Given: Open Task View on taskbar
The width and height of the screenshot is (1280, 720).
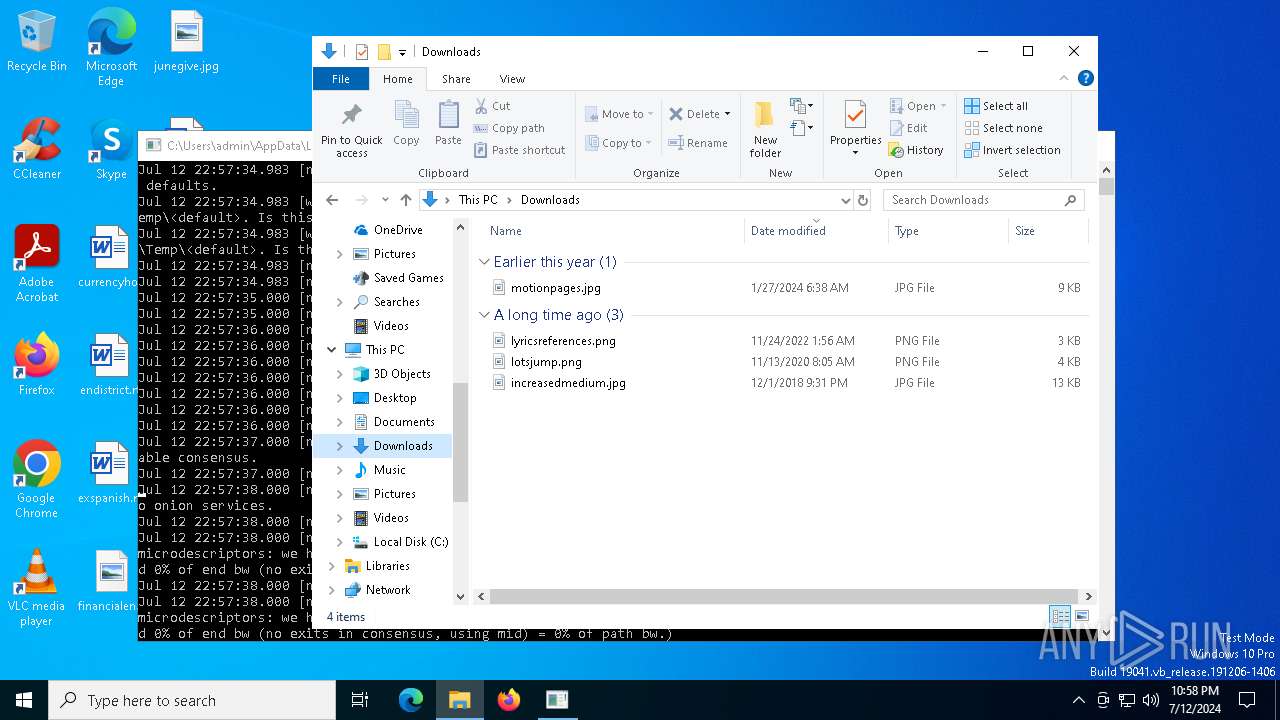Looking at the screenshot, I should tap(360, 700).
